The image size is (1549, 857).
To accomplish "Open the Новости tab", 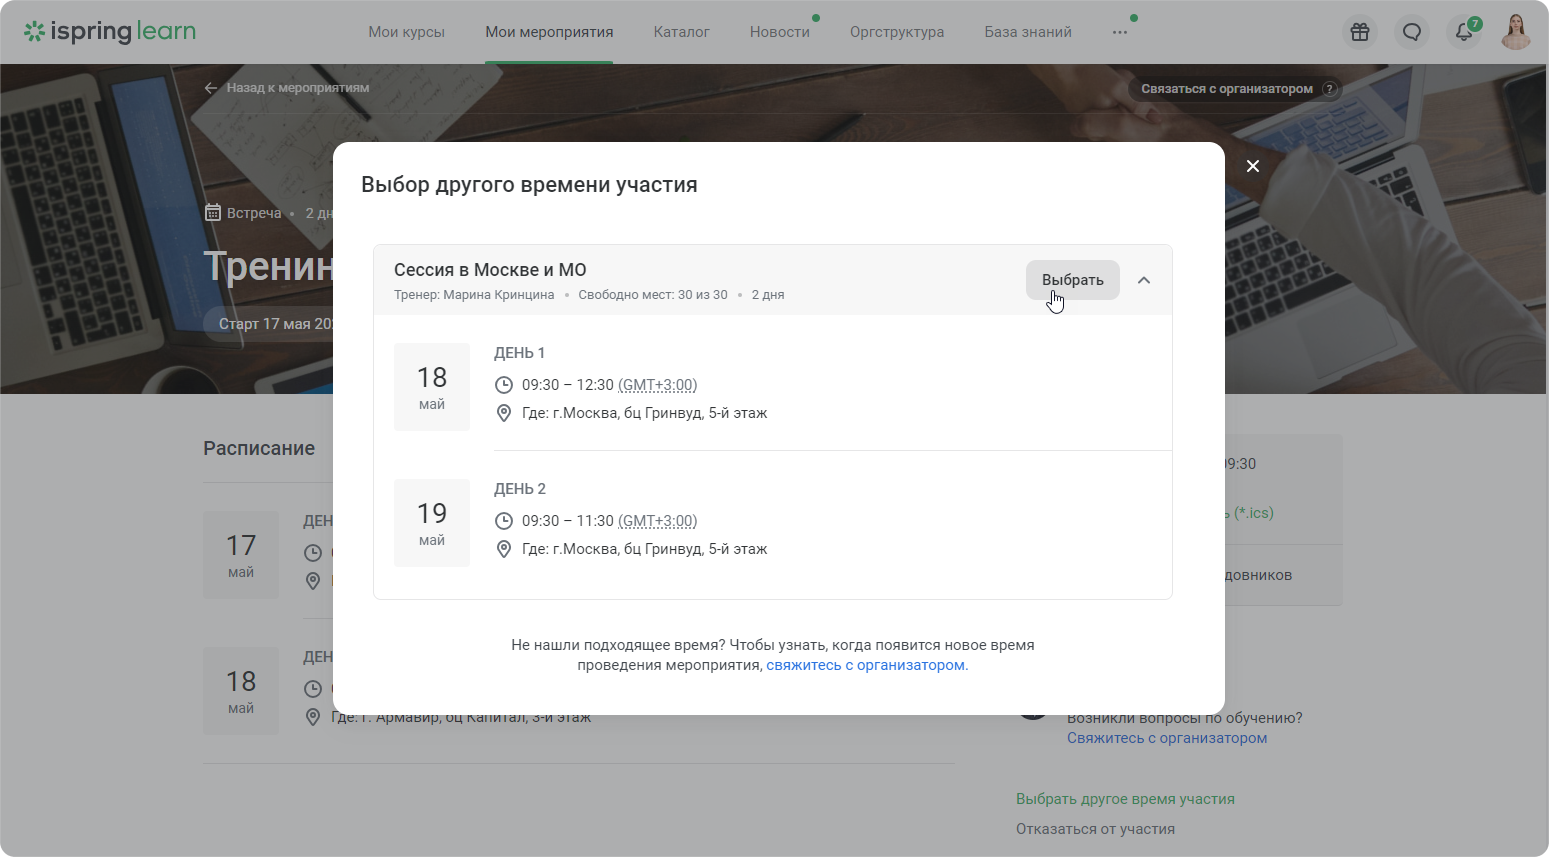I will click(x=780, y=32).
